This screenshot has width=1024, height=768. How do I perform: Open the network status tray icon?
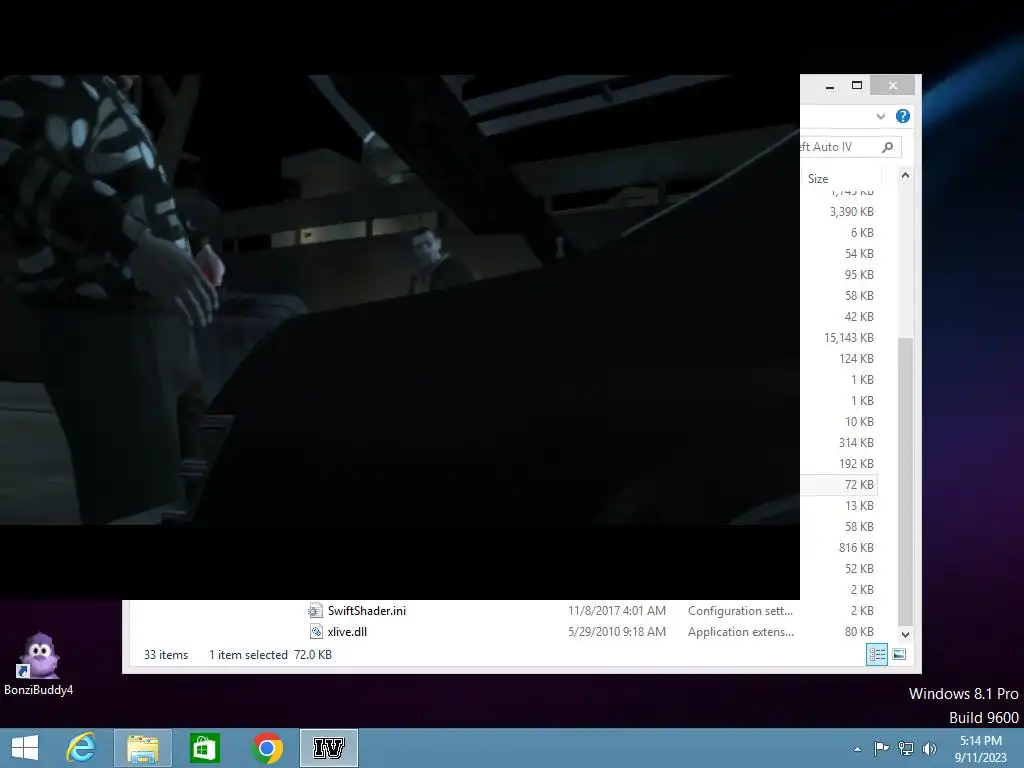(905, 748)
